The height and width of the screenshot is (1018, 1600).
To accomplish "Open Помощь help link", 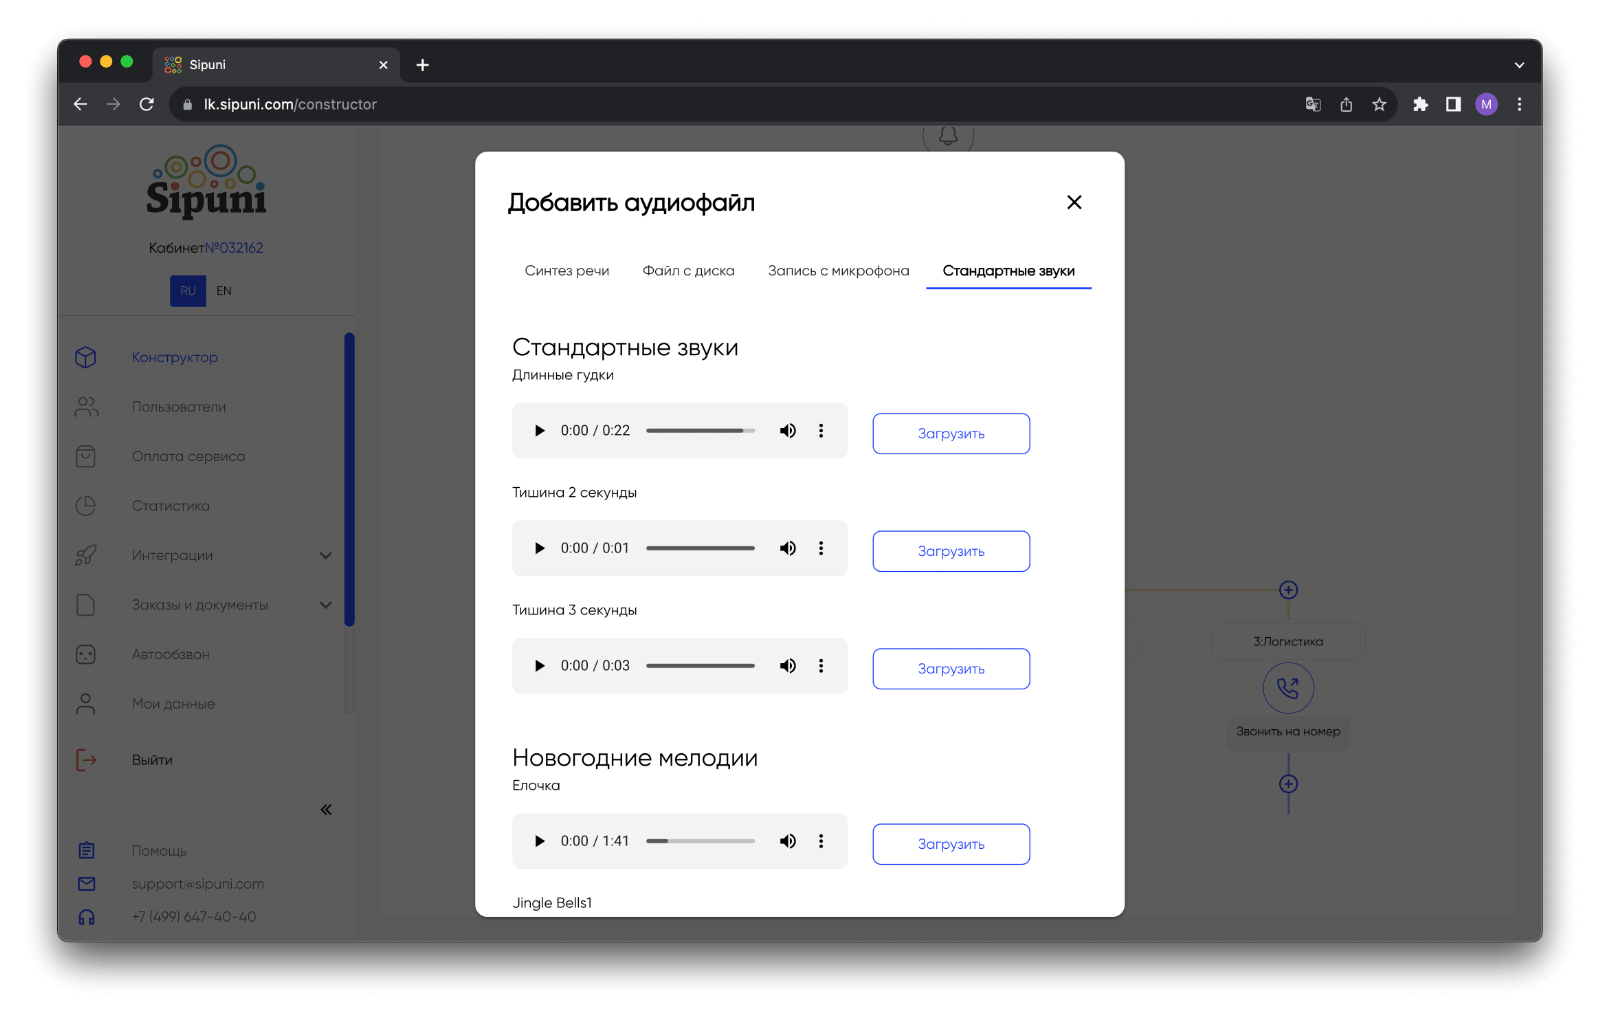I will coord(159,851).
